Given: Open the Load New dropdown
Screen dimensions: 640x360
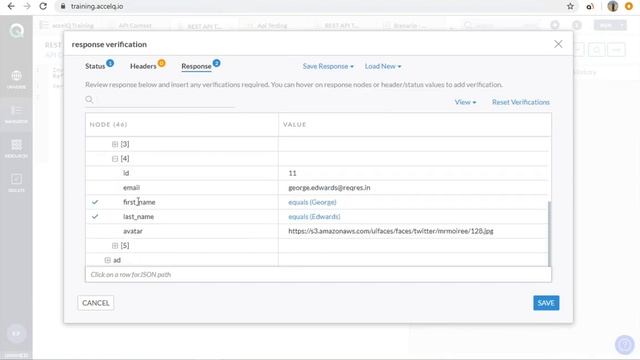Looking at the screenshot, I should [383, 66].
